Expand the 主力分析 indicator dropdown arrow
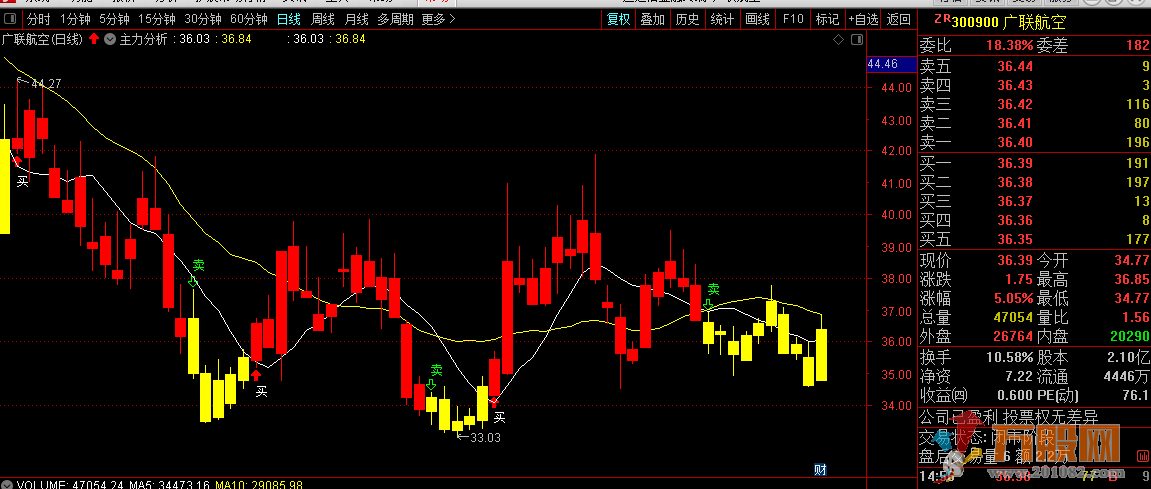Viewport: 1151px width, 489px height. click(109, 39)
